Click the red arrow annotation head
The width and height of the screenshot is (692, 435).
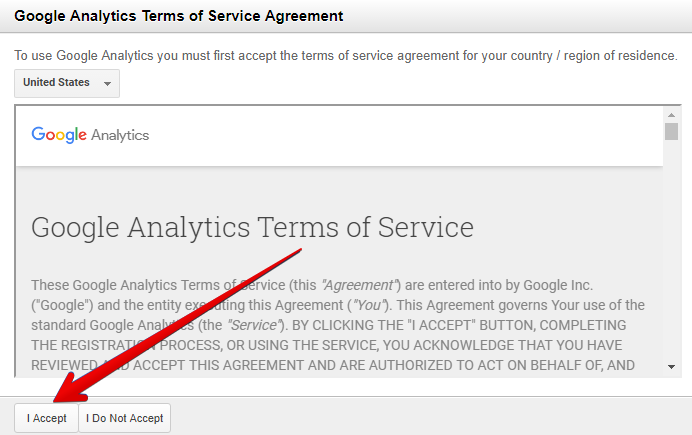(71, 389)
